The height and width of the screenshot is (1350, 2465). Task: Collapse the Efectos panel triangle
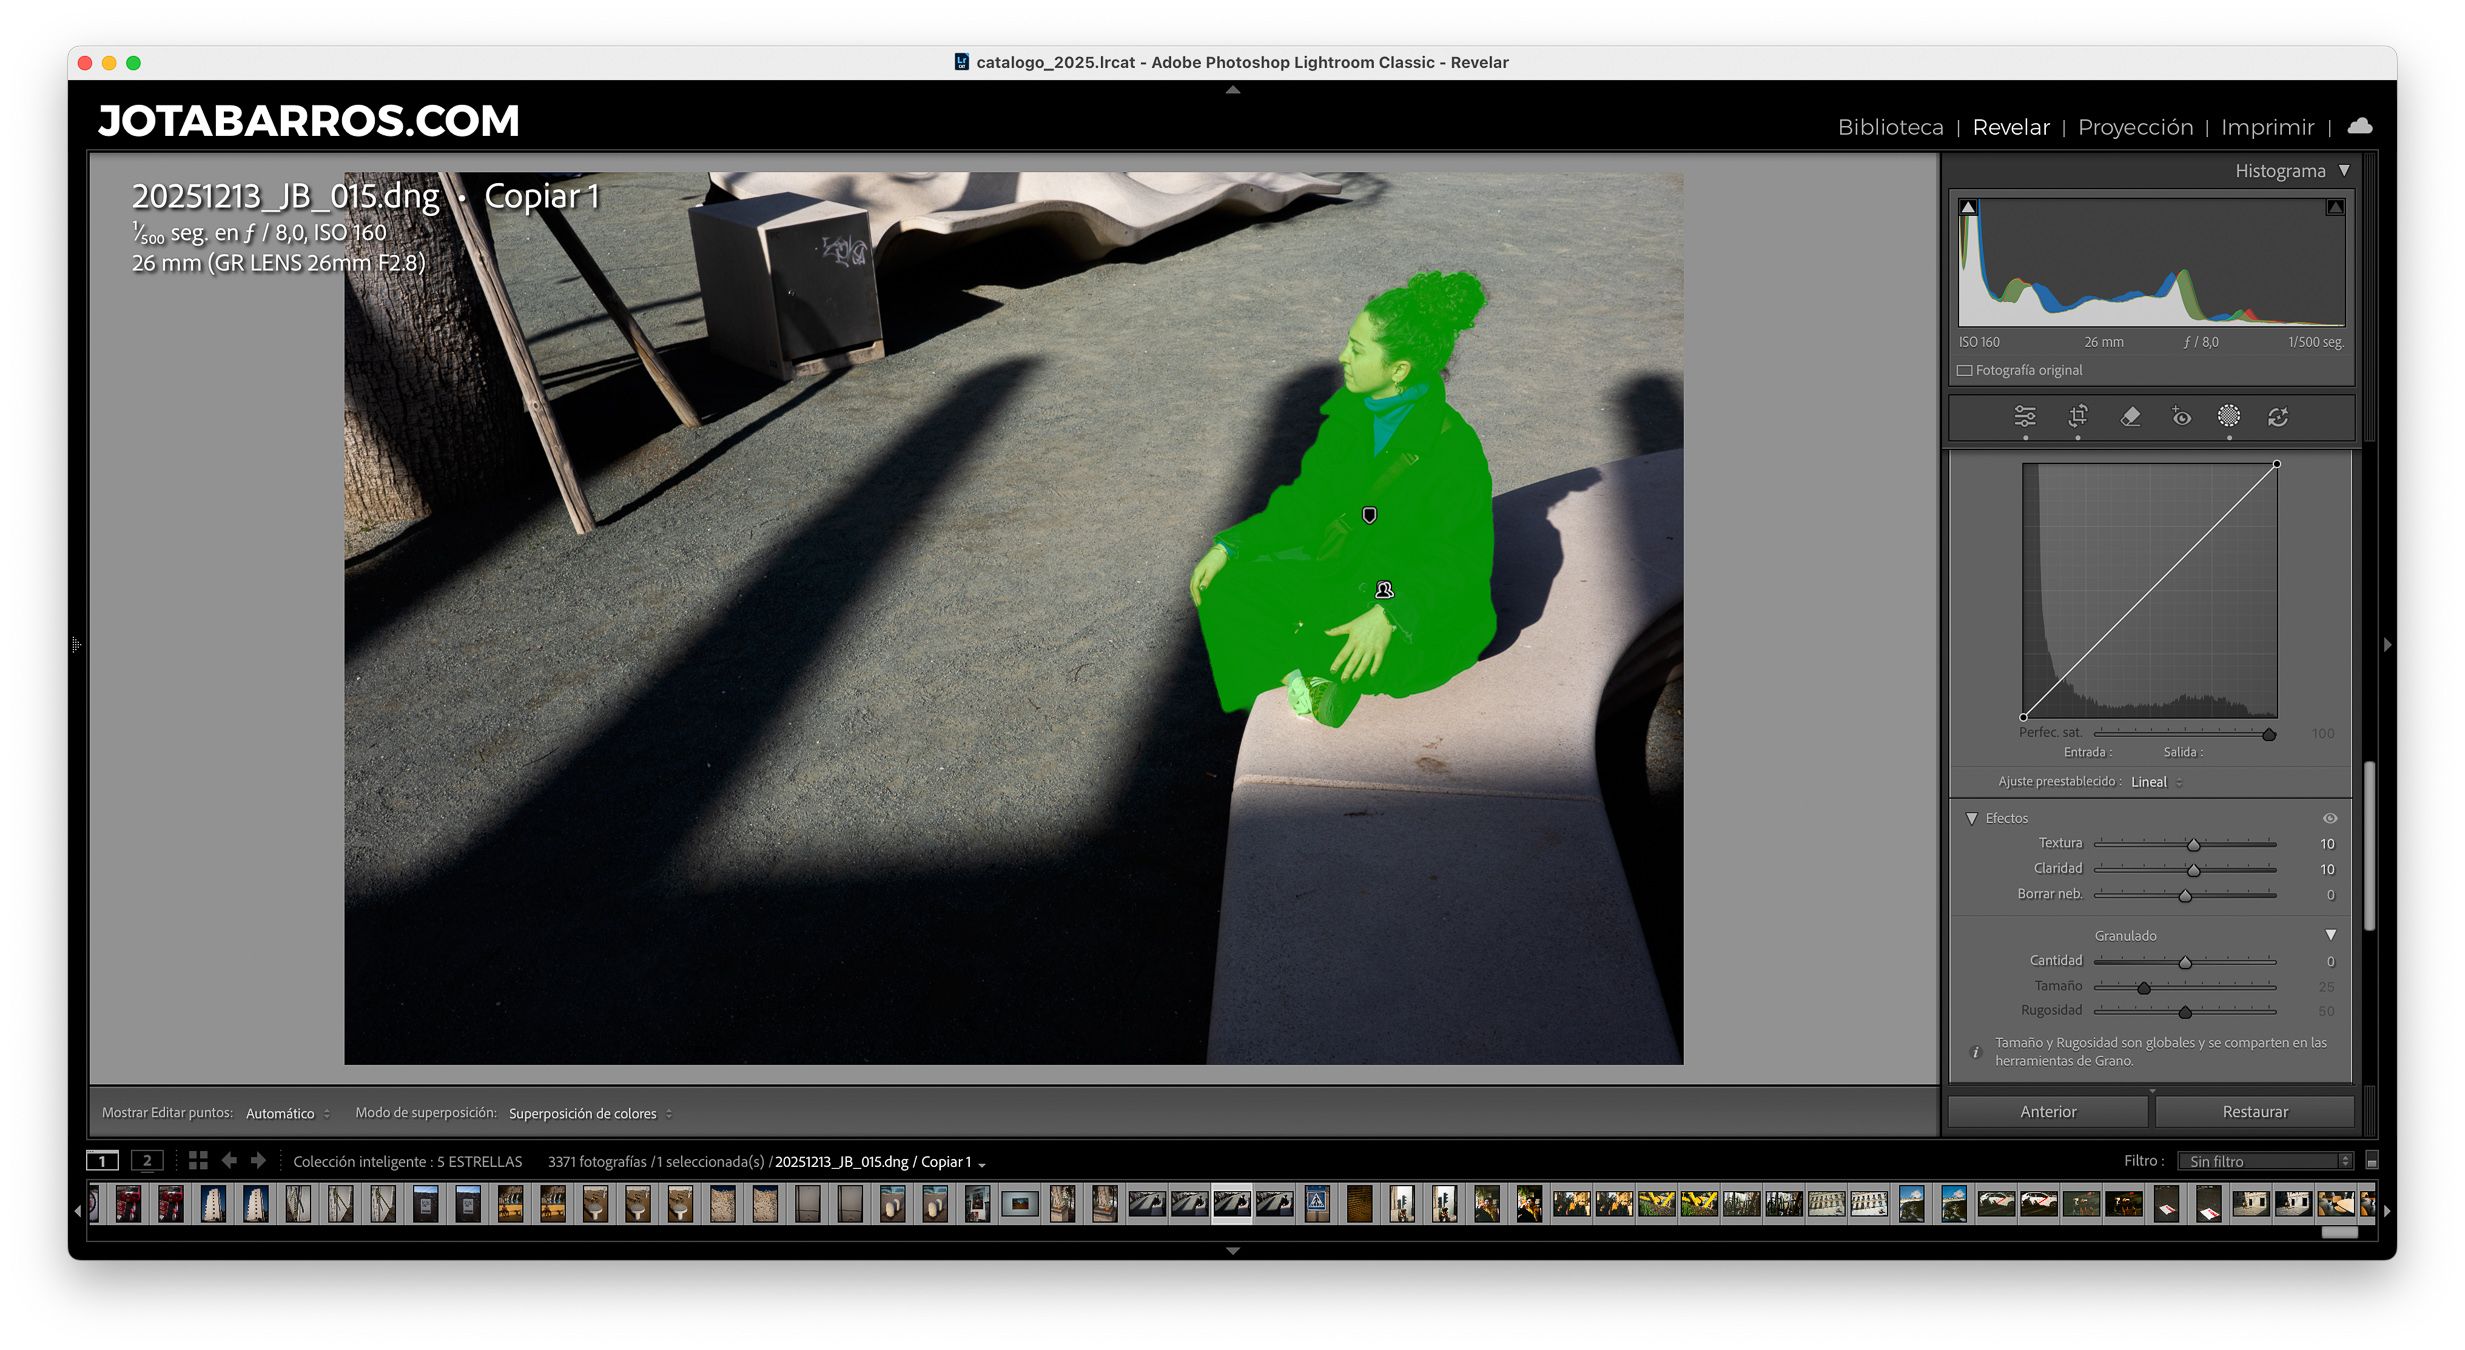tap(1972, 818)
